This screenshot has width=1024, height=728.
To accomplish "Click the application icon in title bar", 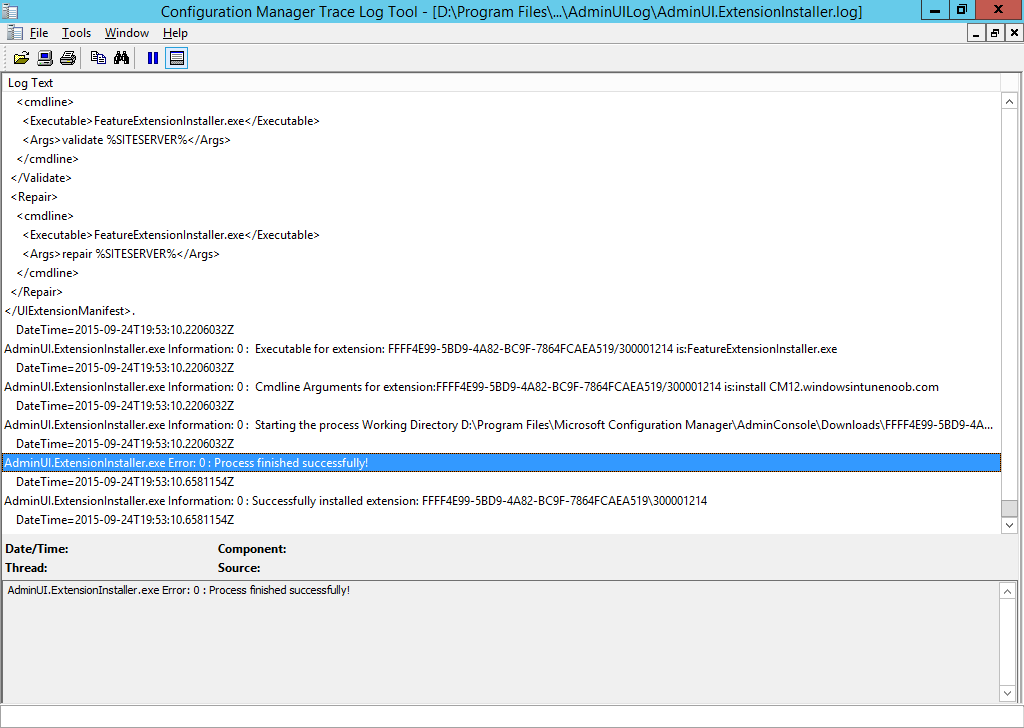I will [x=10, y=11].
